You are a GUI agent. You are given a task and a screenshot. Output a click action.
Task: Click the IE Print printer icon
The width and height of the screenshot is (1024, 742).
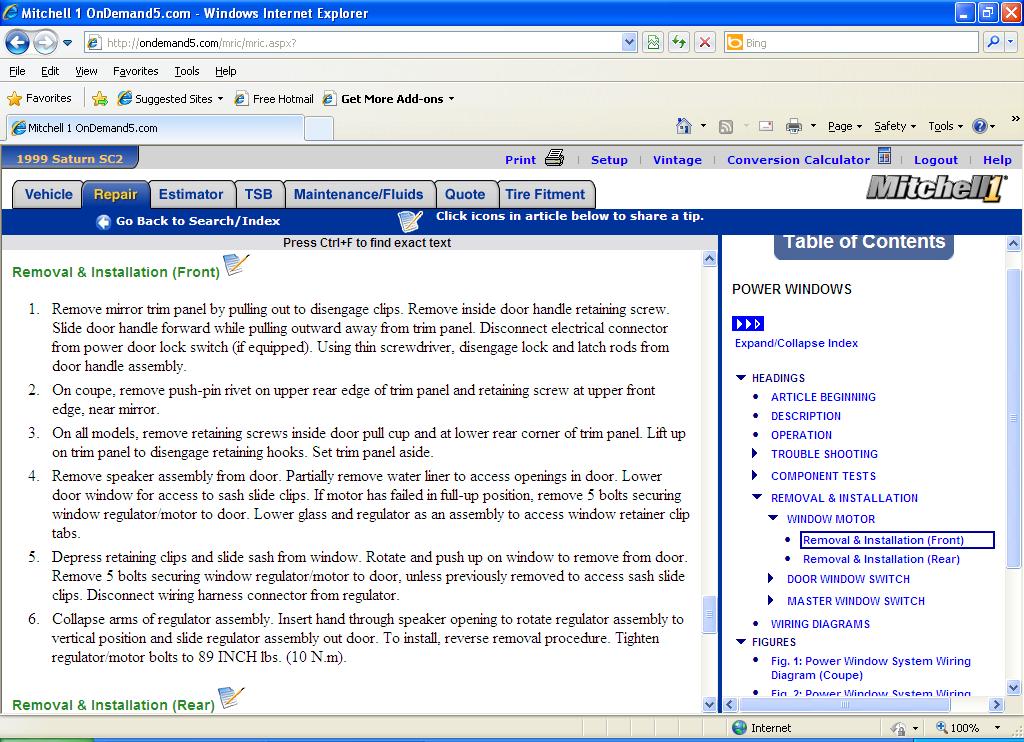[x=793, y=126]
